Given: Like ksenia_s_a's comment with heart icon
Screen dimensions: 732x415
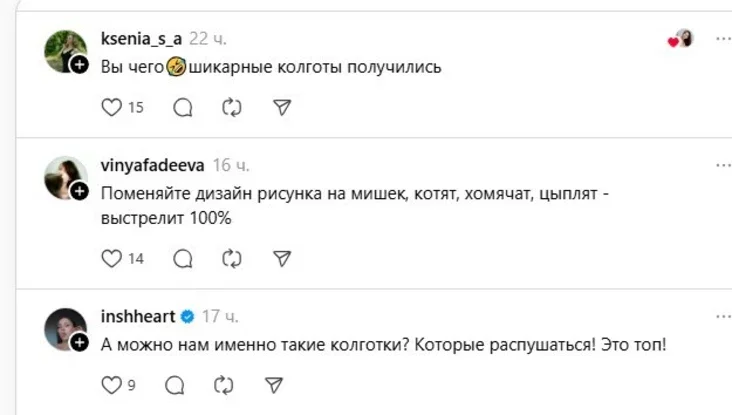Looking at the screenshot, I should [112, 107].
